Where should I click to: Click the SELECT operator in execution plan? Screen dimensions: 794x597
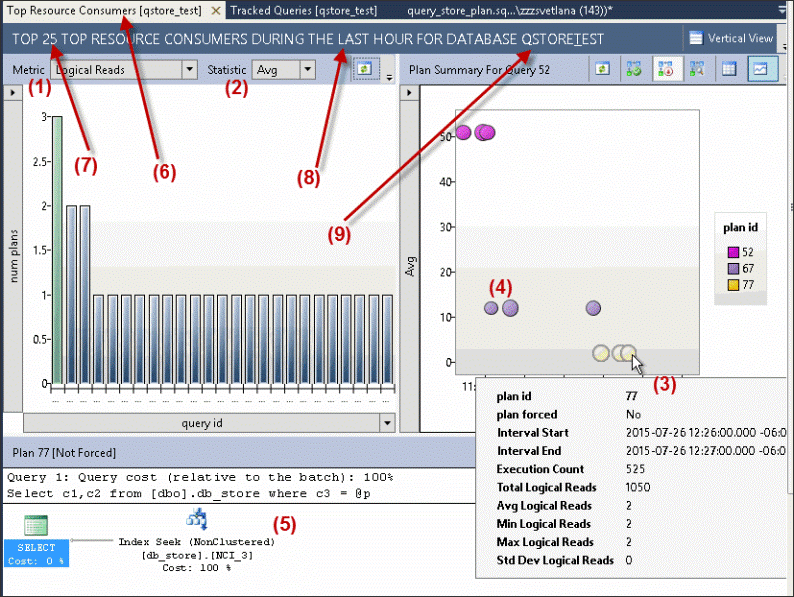point(36,541)
